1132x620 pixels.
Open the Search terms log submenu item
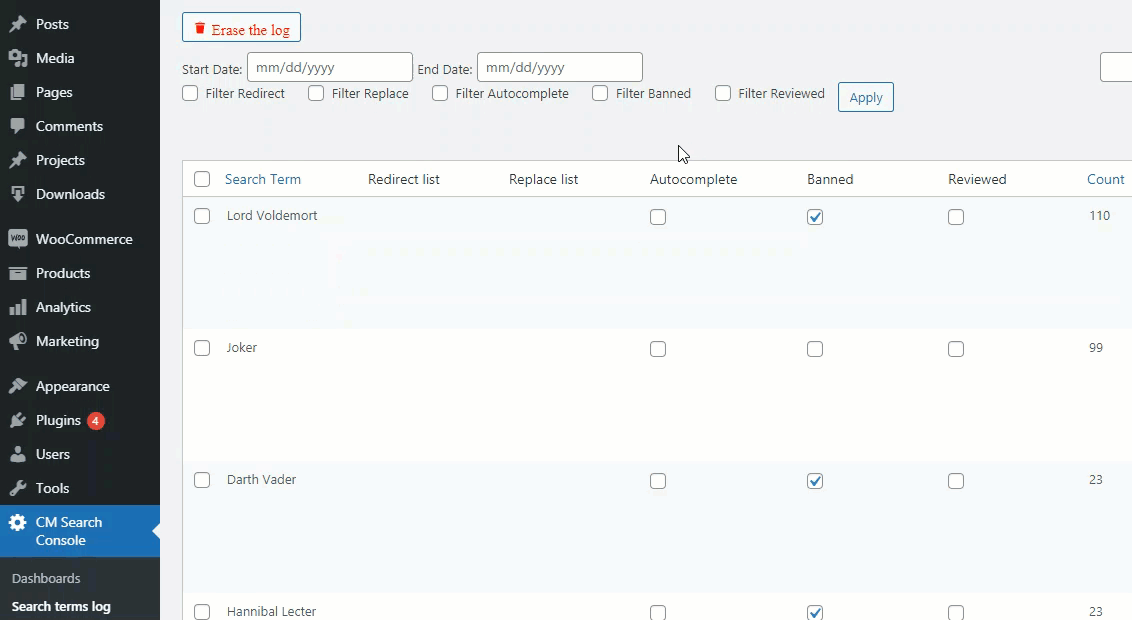coord(61,606)
